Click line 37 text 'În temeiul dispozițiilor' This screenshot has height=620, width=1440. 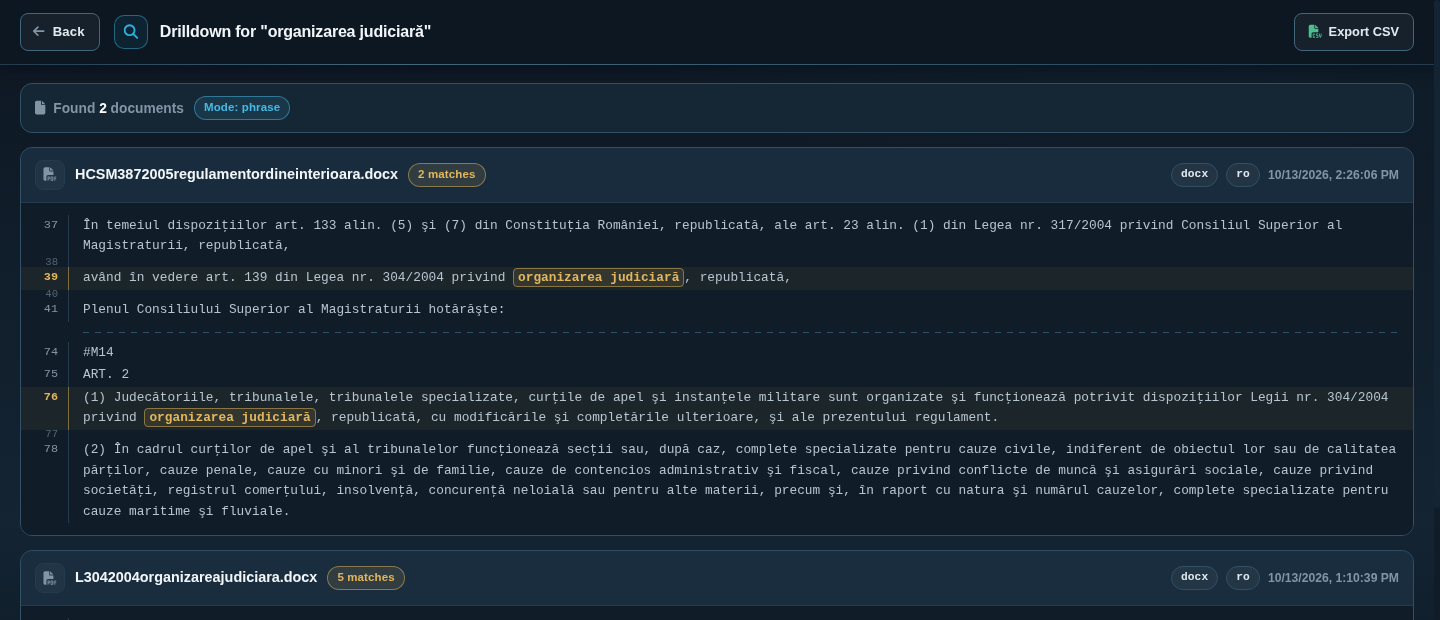[712, 236]
